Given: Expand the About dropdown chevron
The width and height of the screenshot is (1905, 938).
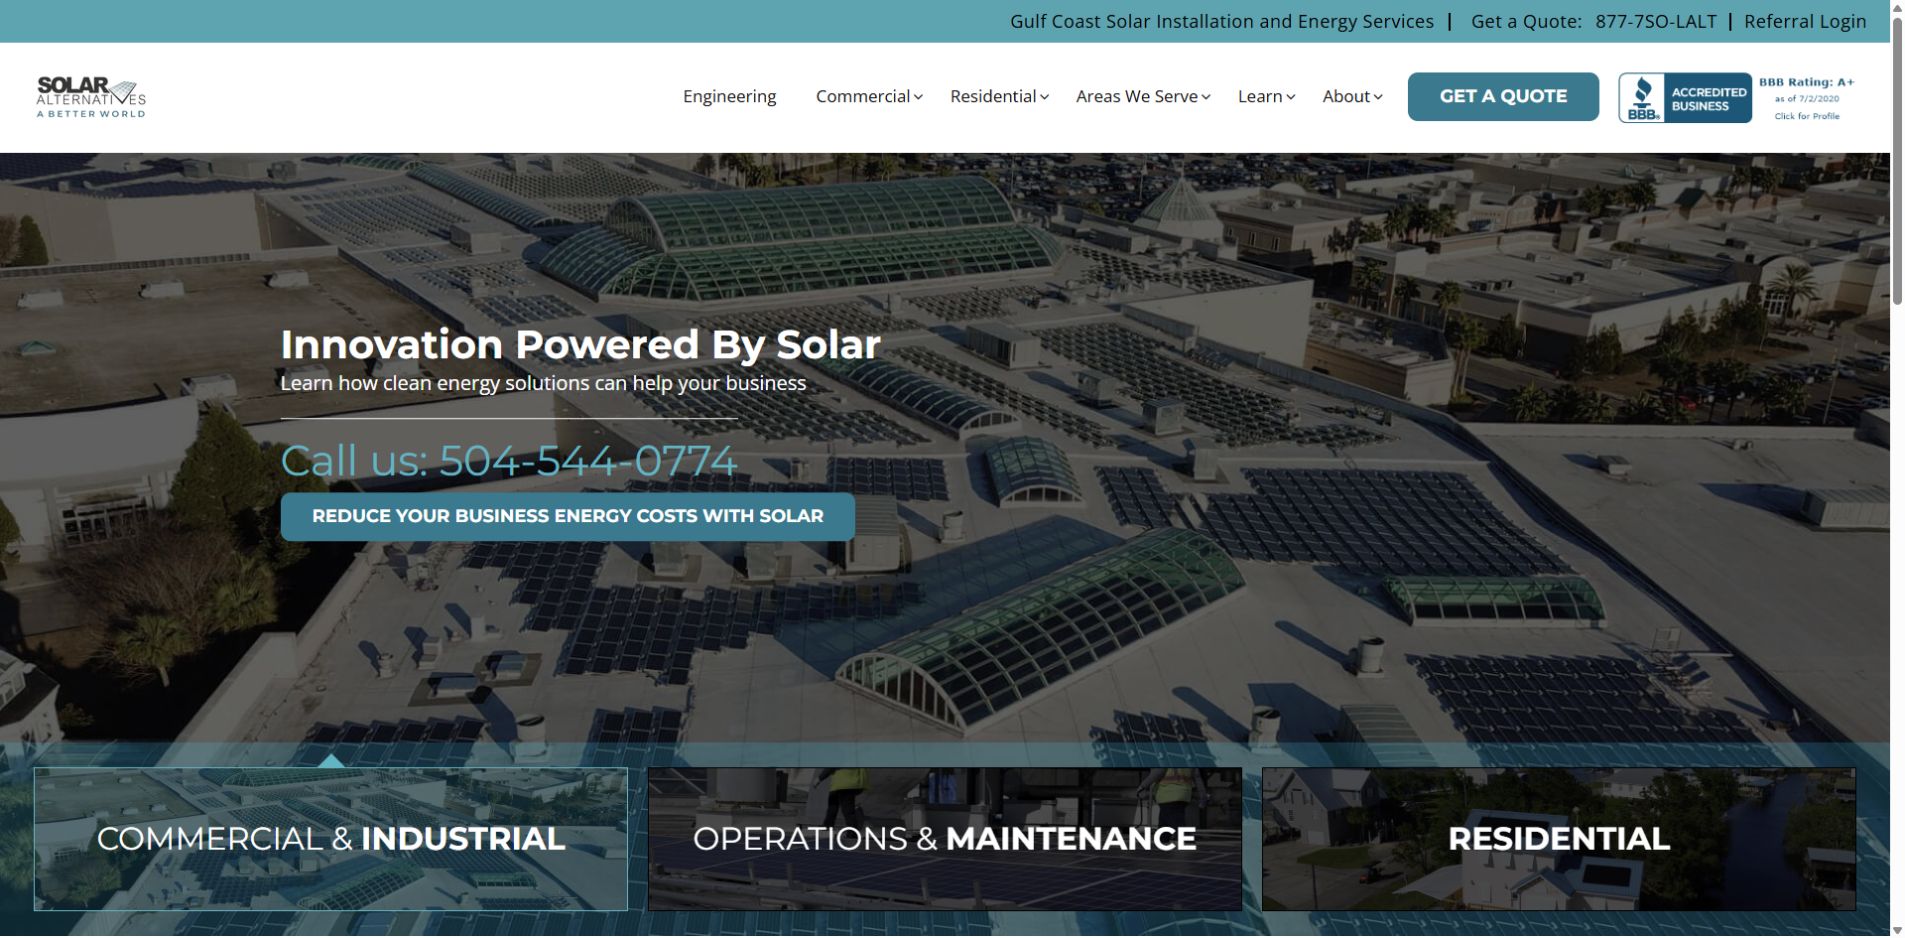Looking at the screenshot, I should pyautogui.click(x=1378, y=97).
